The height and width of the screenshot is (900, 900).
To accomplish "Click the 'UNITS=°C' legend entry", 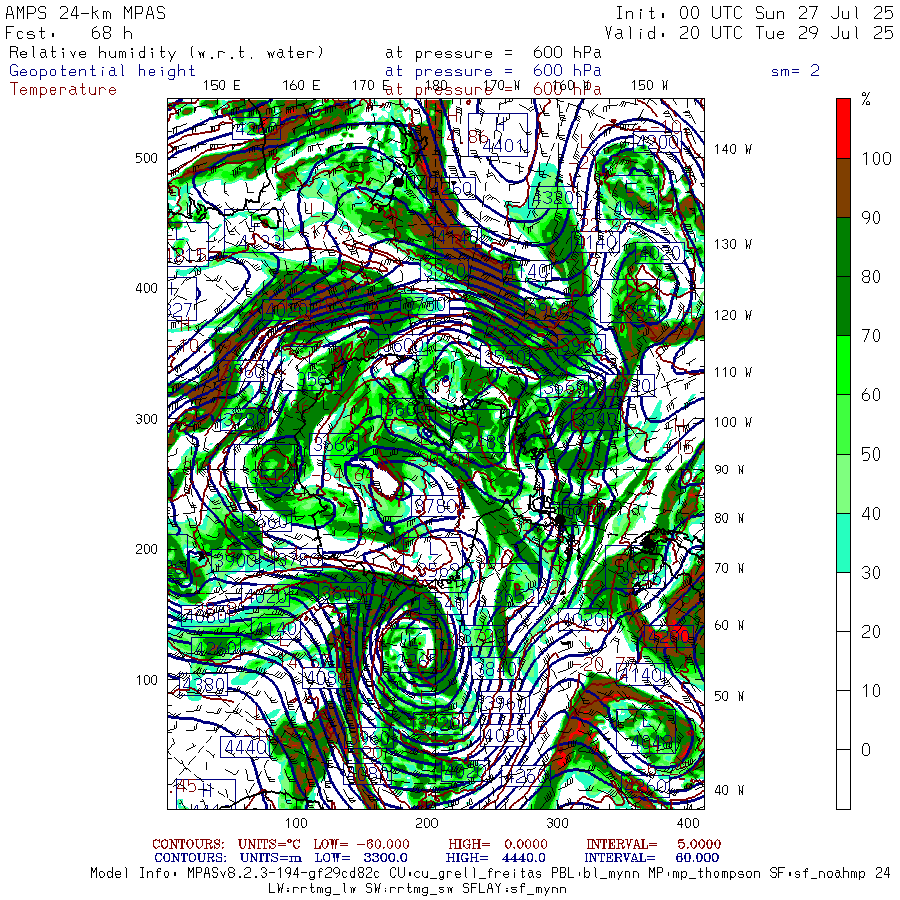I will point(269,844).
